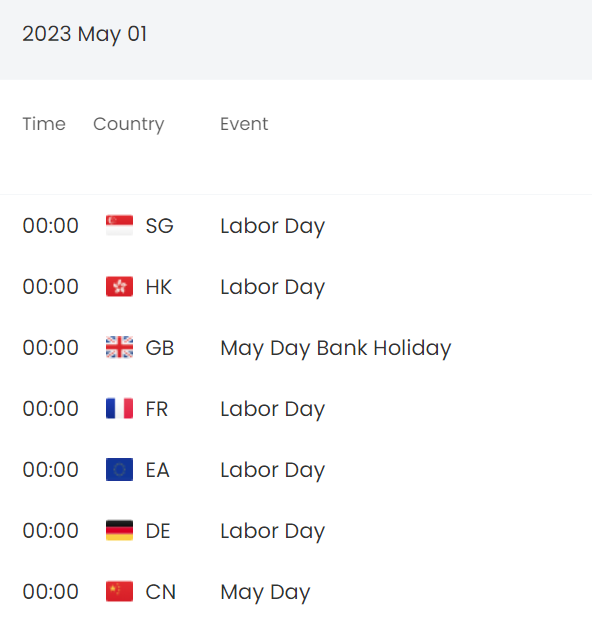Click the 2023 May 01 date heading

coord(85,34)
